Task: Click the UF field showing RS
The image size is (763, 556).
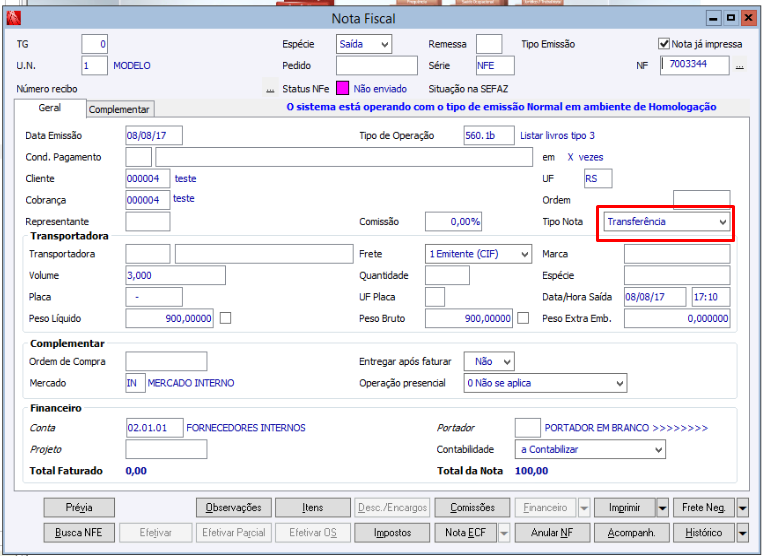Action: click(x=598, y=179)
